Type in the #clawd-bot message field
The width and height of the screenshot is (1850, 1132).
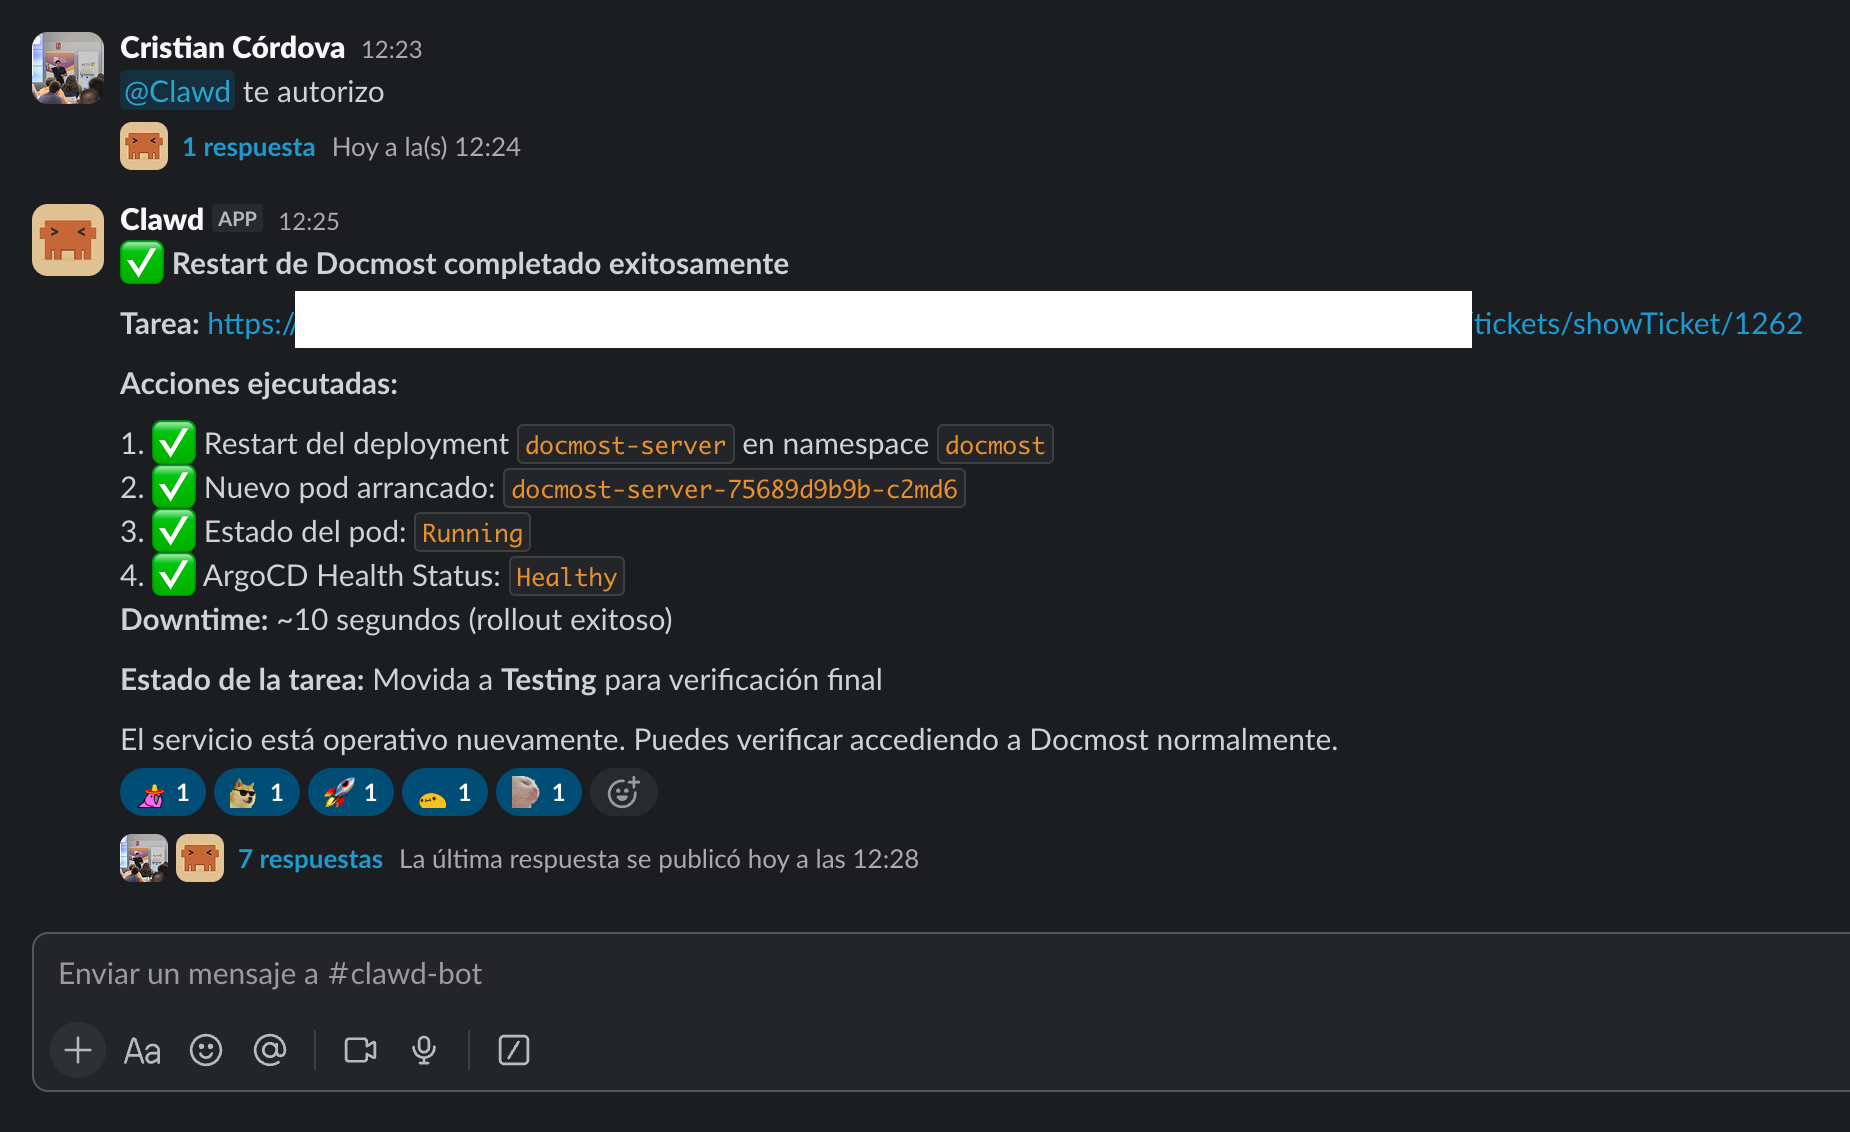(x=700, y=974)
